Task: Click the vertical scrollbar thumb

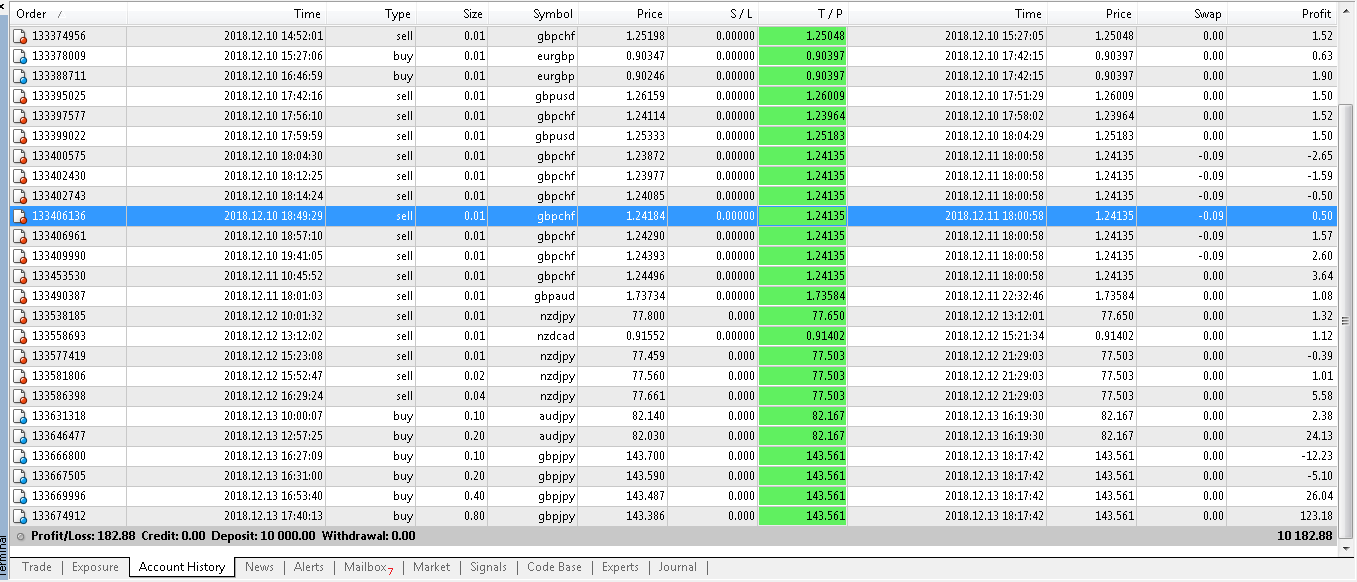Action: [1346, 318]
